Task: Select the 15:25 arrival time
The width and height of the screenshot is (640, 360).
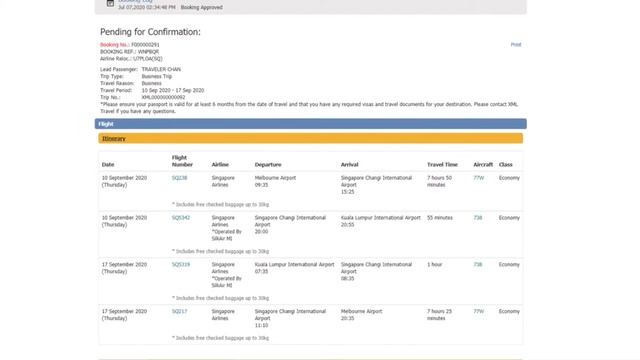Action: coord(347,192)
